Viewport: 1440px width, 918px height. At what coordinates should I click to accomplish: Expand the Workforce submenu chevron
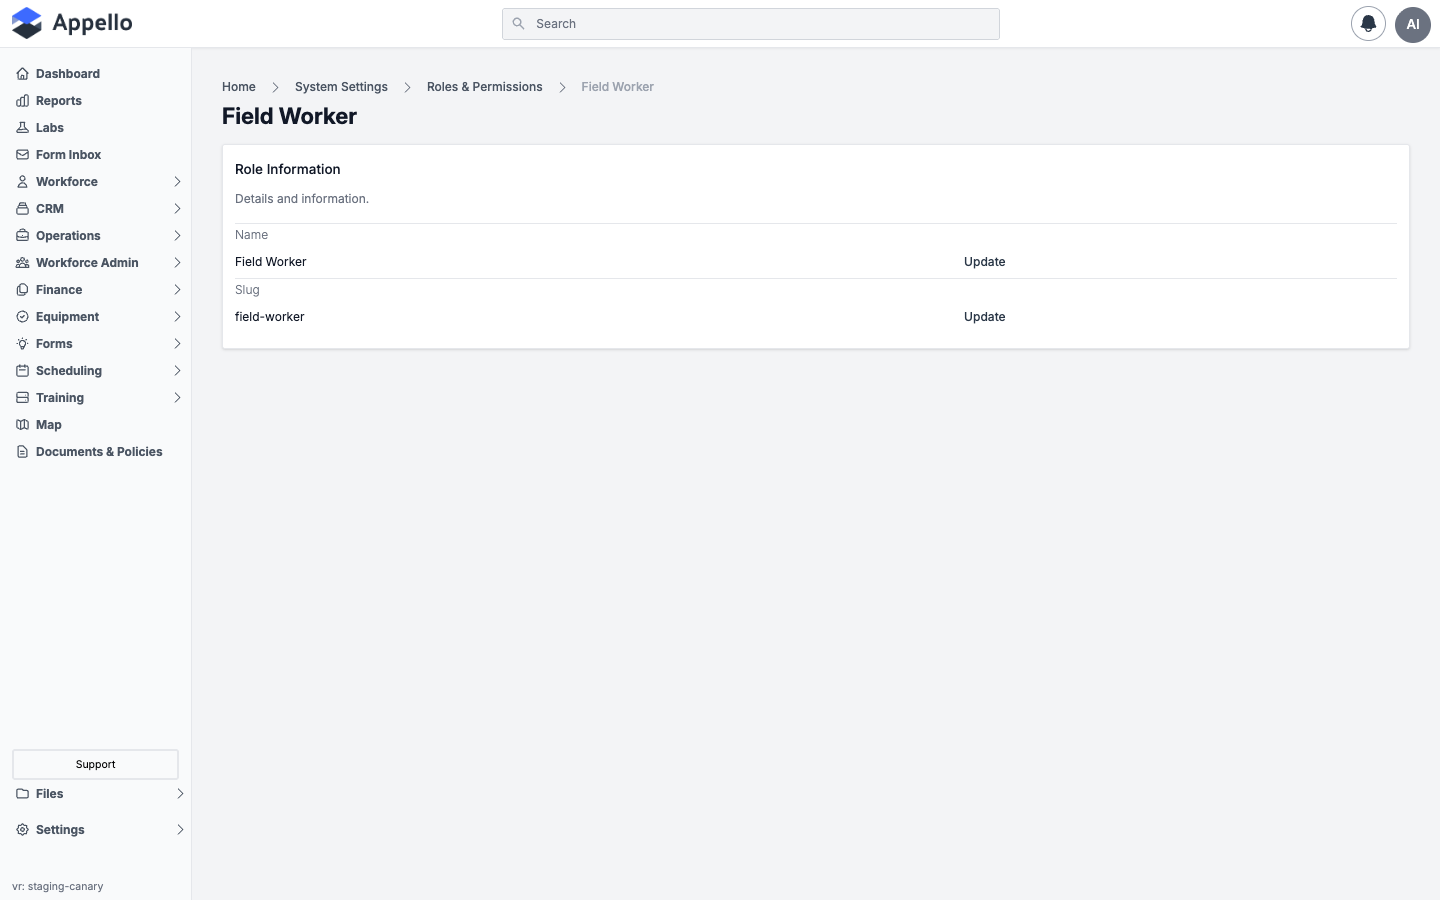177,182
